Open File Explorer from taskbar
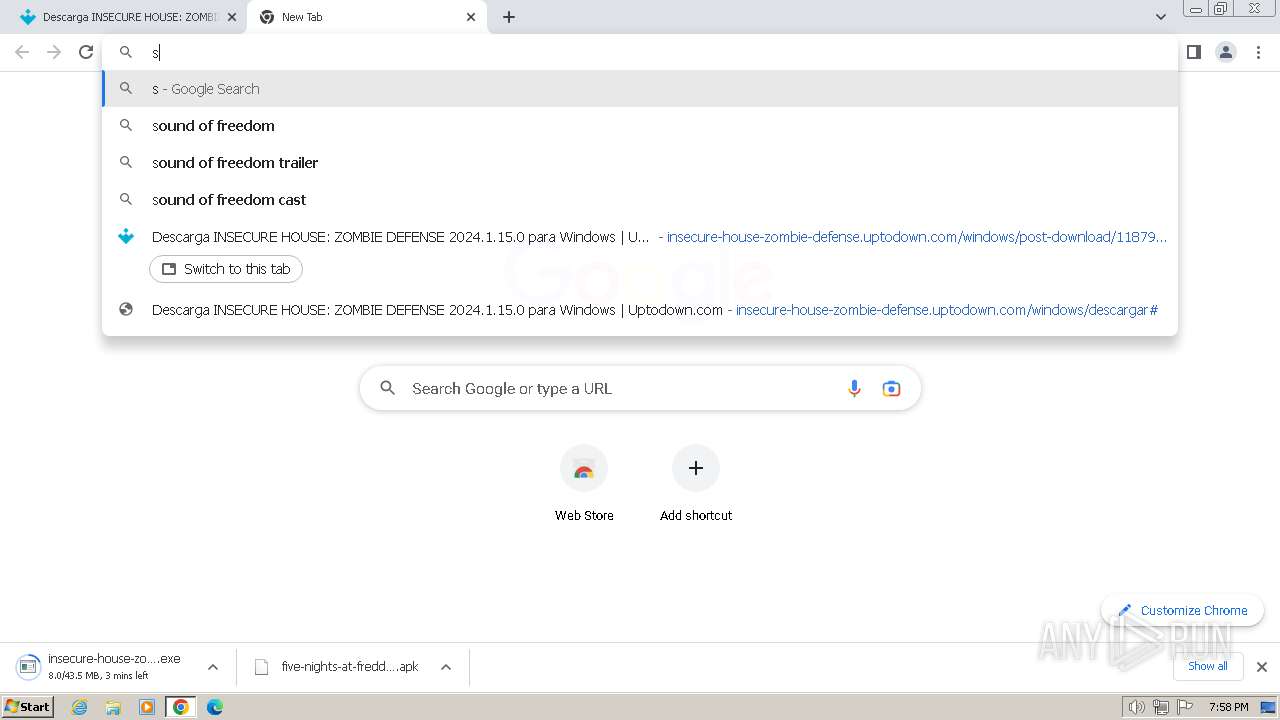Image resolution: width=1280 pixels, height=720 pixels. point(113,707)
